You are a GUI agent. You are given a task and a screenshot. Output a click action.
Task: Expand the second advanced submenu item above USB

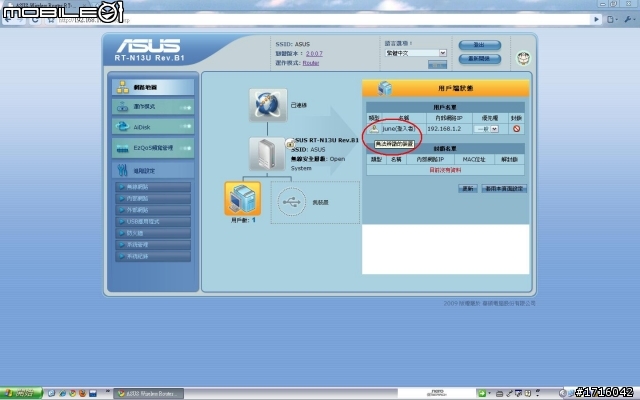click(153, 198)
